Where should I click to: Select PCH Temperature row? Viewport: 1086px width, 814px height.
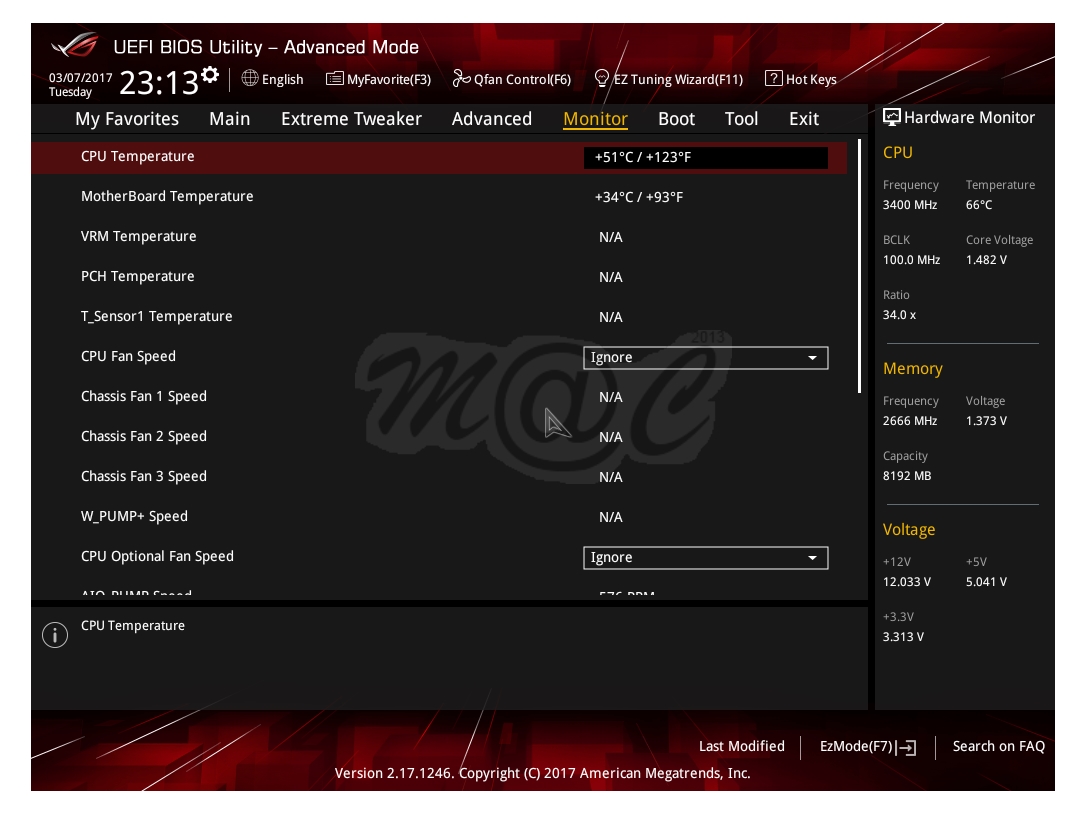point(439,277)
